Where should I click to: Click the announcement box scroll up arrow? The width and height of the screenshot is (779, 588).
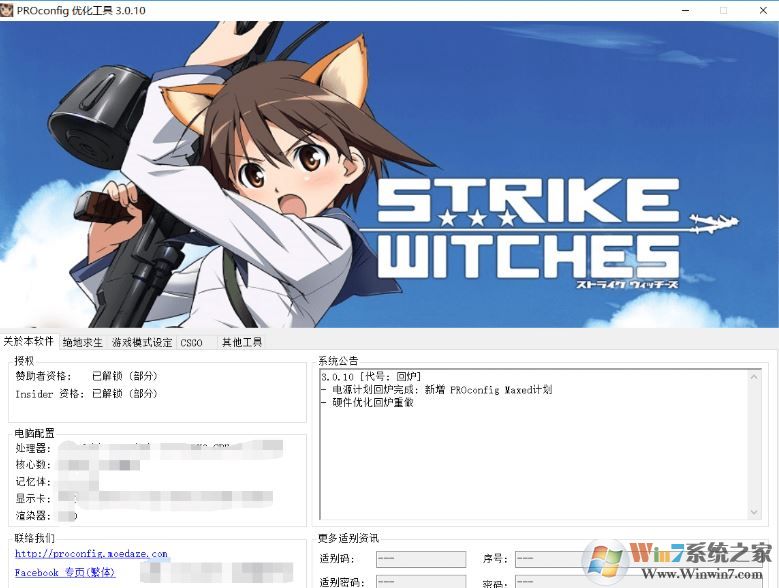pos(754,377)
